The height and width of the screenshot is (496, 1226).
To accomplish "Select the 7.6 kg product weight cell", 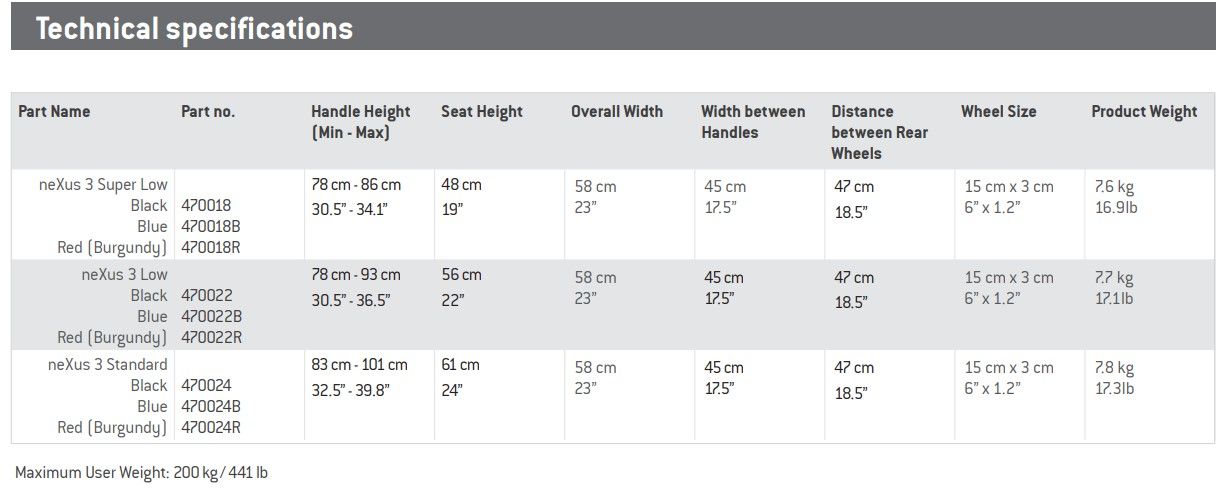I will [x=1114, y=187].
